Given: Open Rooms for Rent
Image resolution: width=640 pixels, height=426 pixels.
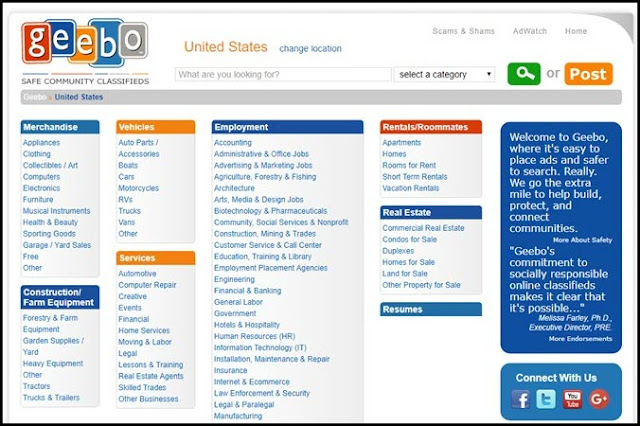Looking at the screenshot, I should coord(409,165).
